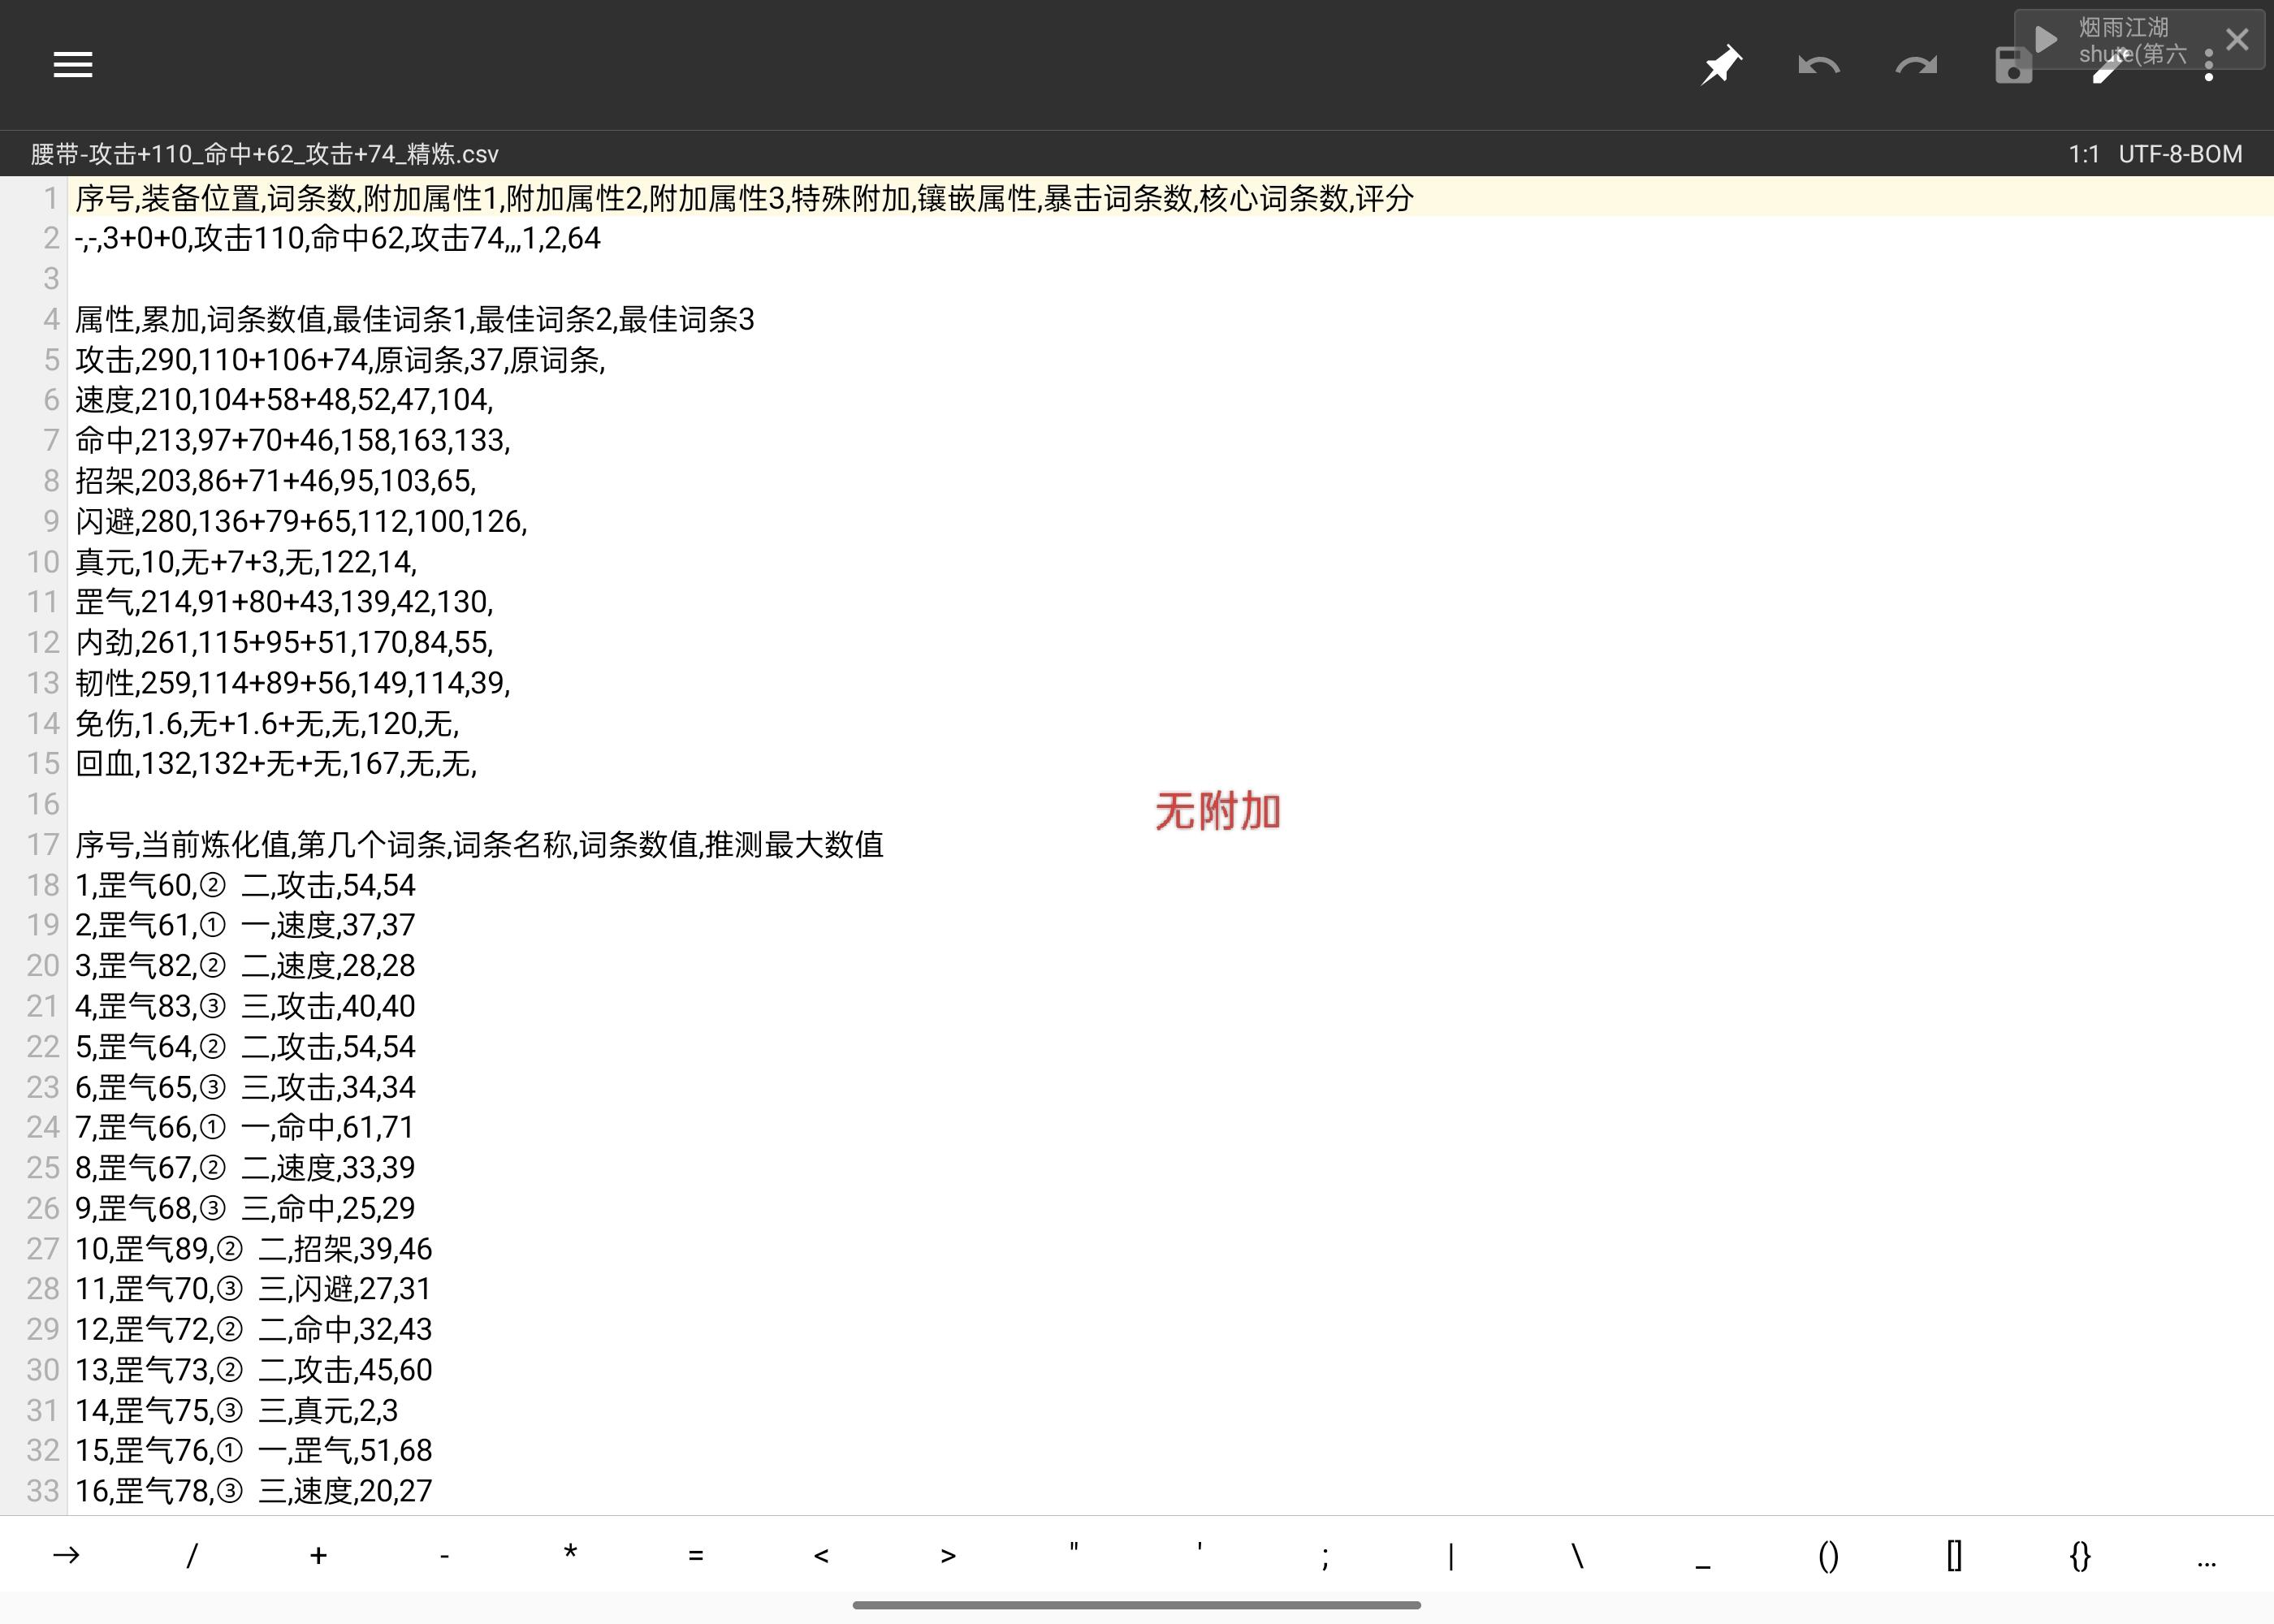Screen dimensions: 2274x1624
Task: Insert curly braces from symbol bar
Action: click(x=2080, y=1555)
